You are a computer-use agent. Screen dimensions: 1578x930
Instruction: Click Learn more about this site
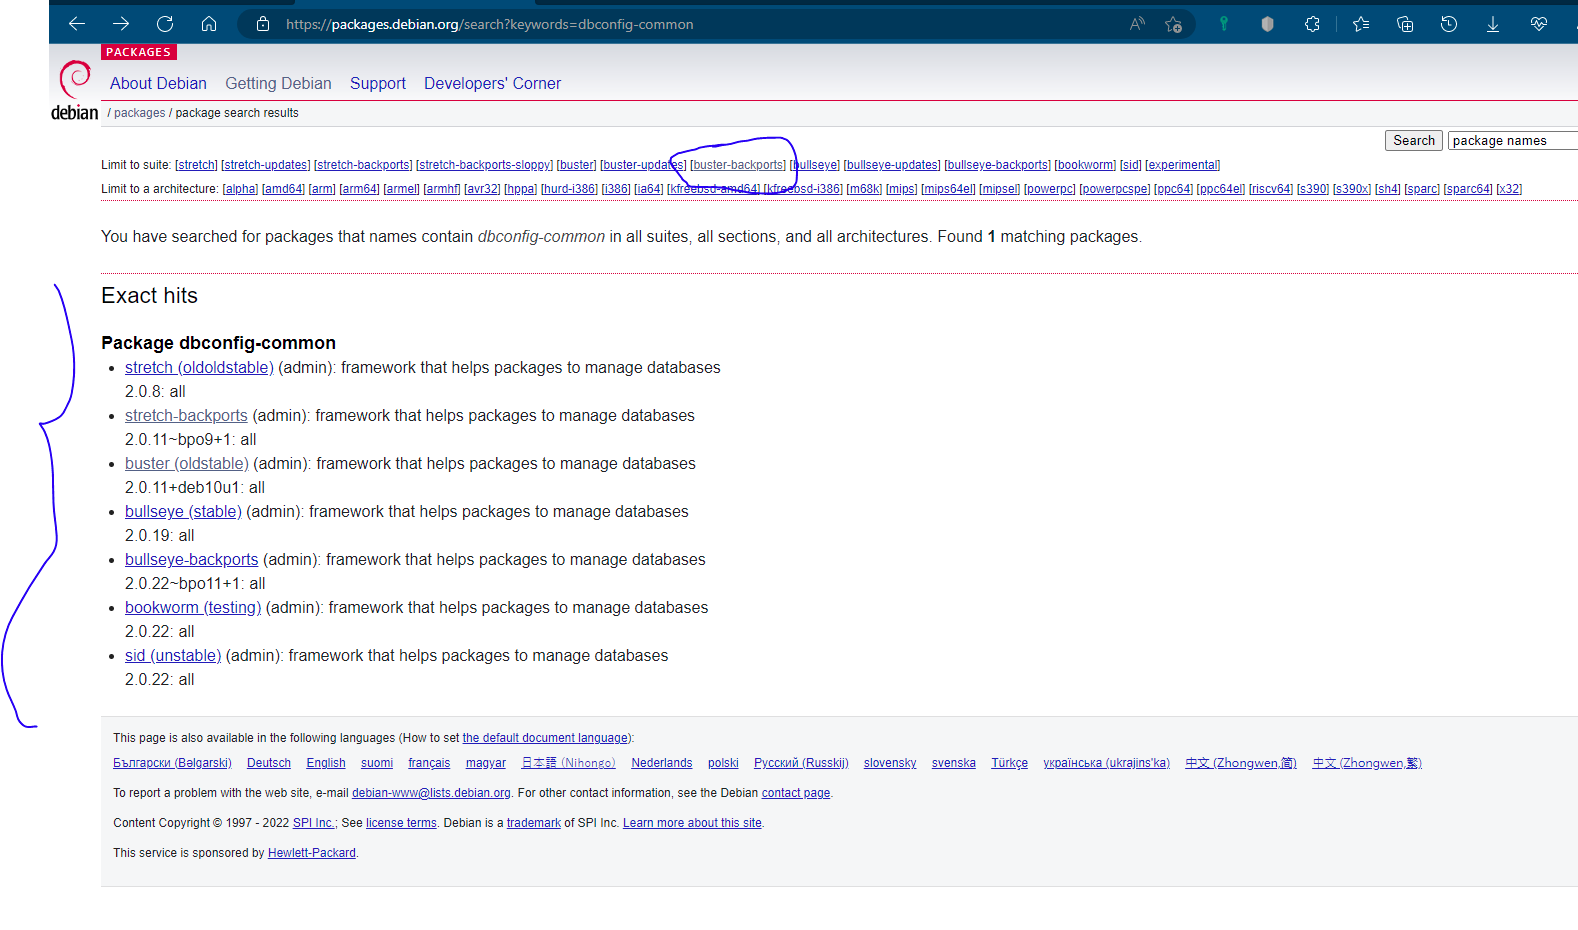pyautogui.click(x=692, y=823)
